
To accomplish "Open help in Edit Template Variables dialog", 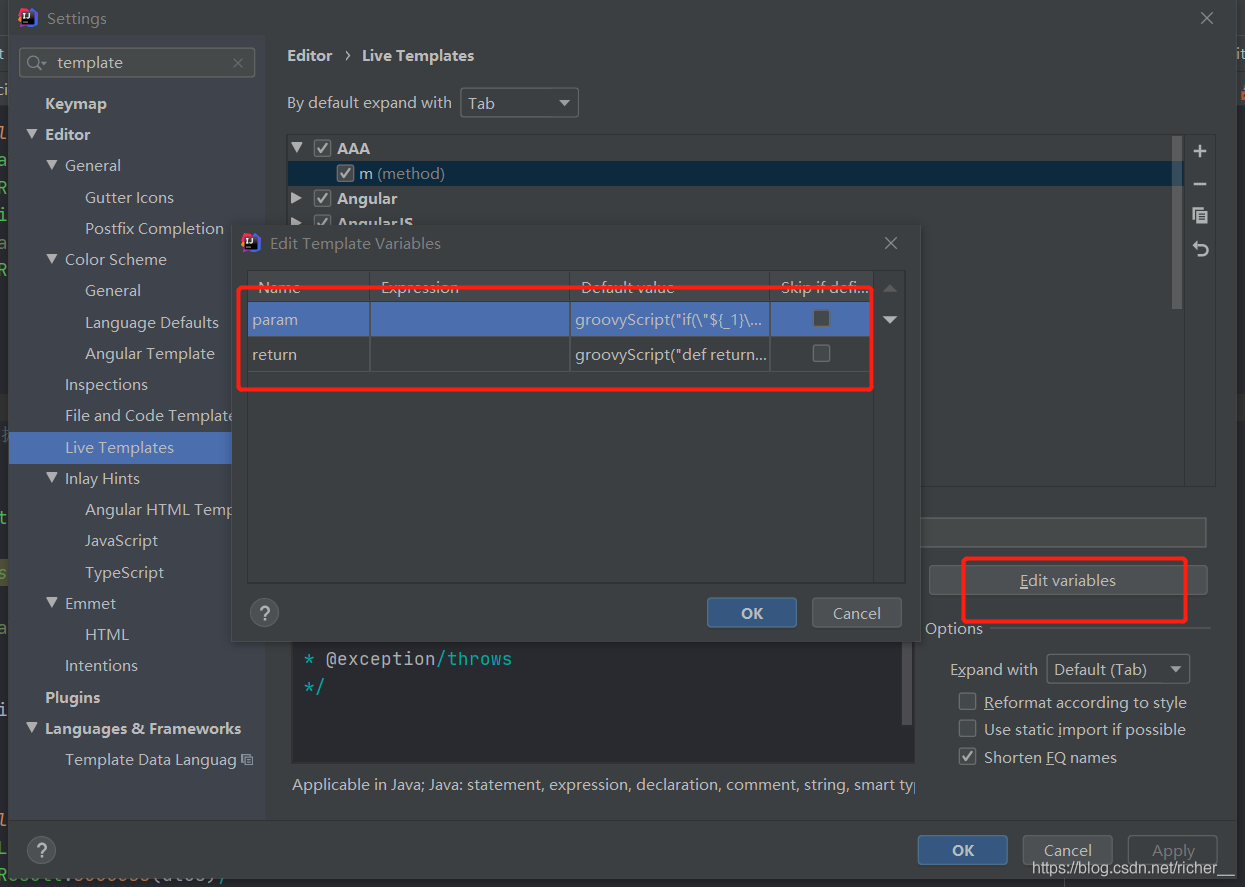I will click(264, 613).
